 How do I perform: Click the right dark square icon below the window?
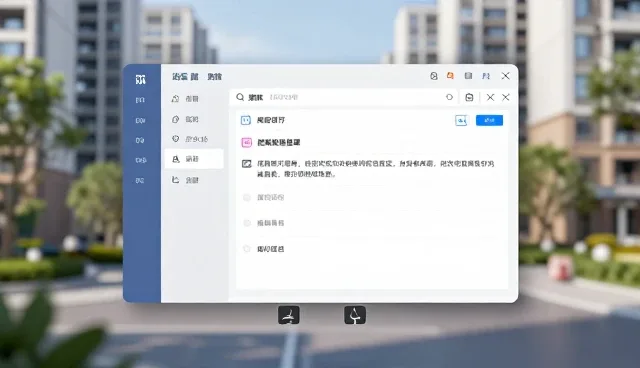click(355, 315)
